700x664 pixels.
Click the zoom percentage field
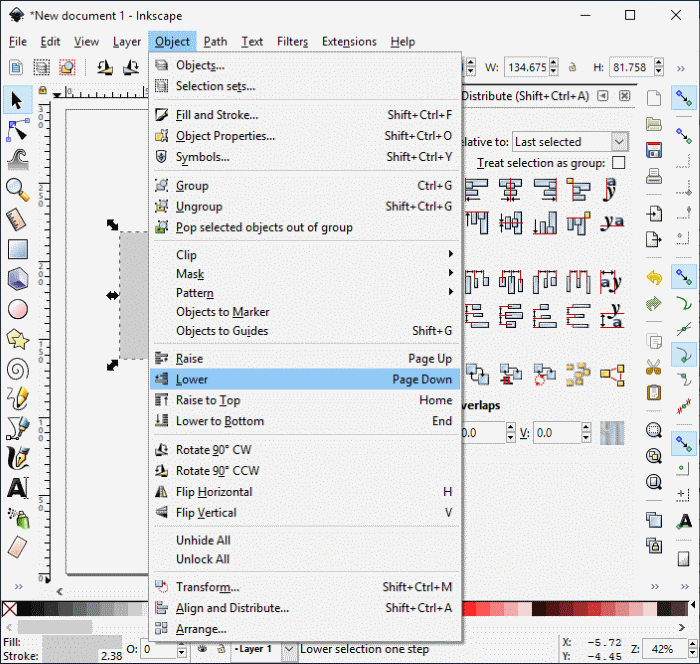[x=665, y=649]
